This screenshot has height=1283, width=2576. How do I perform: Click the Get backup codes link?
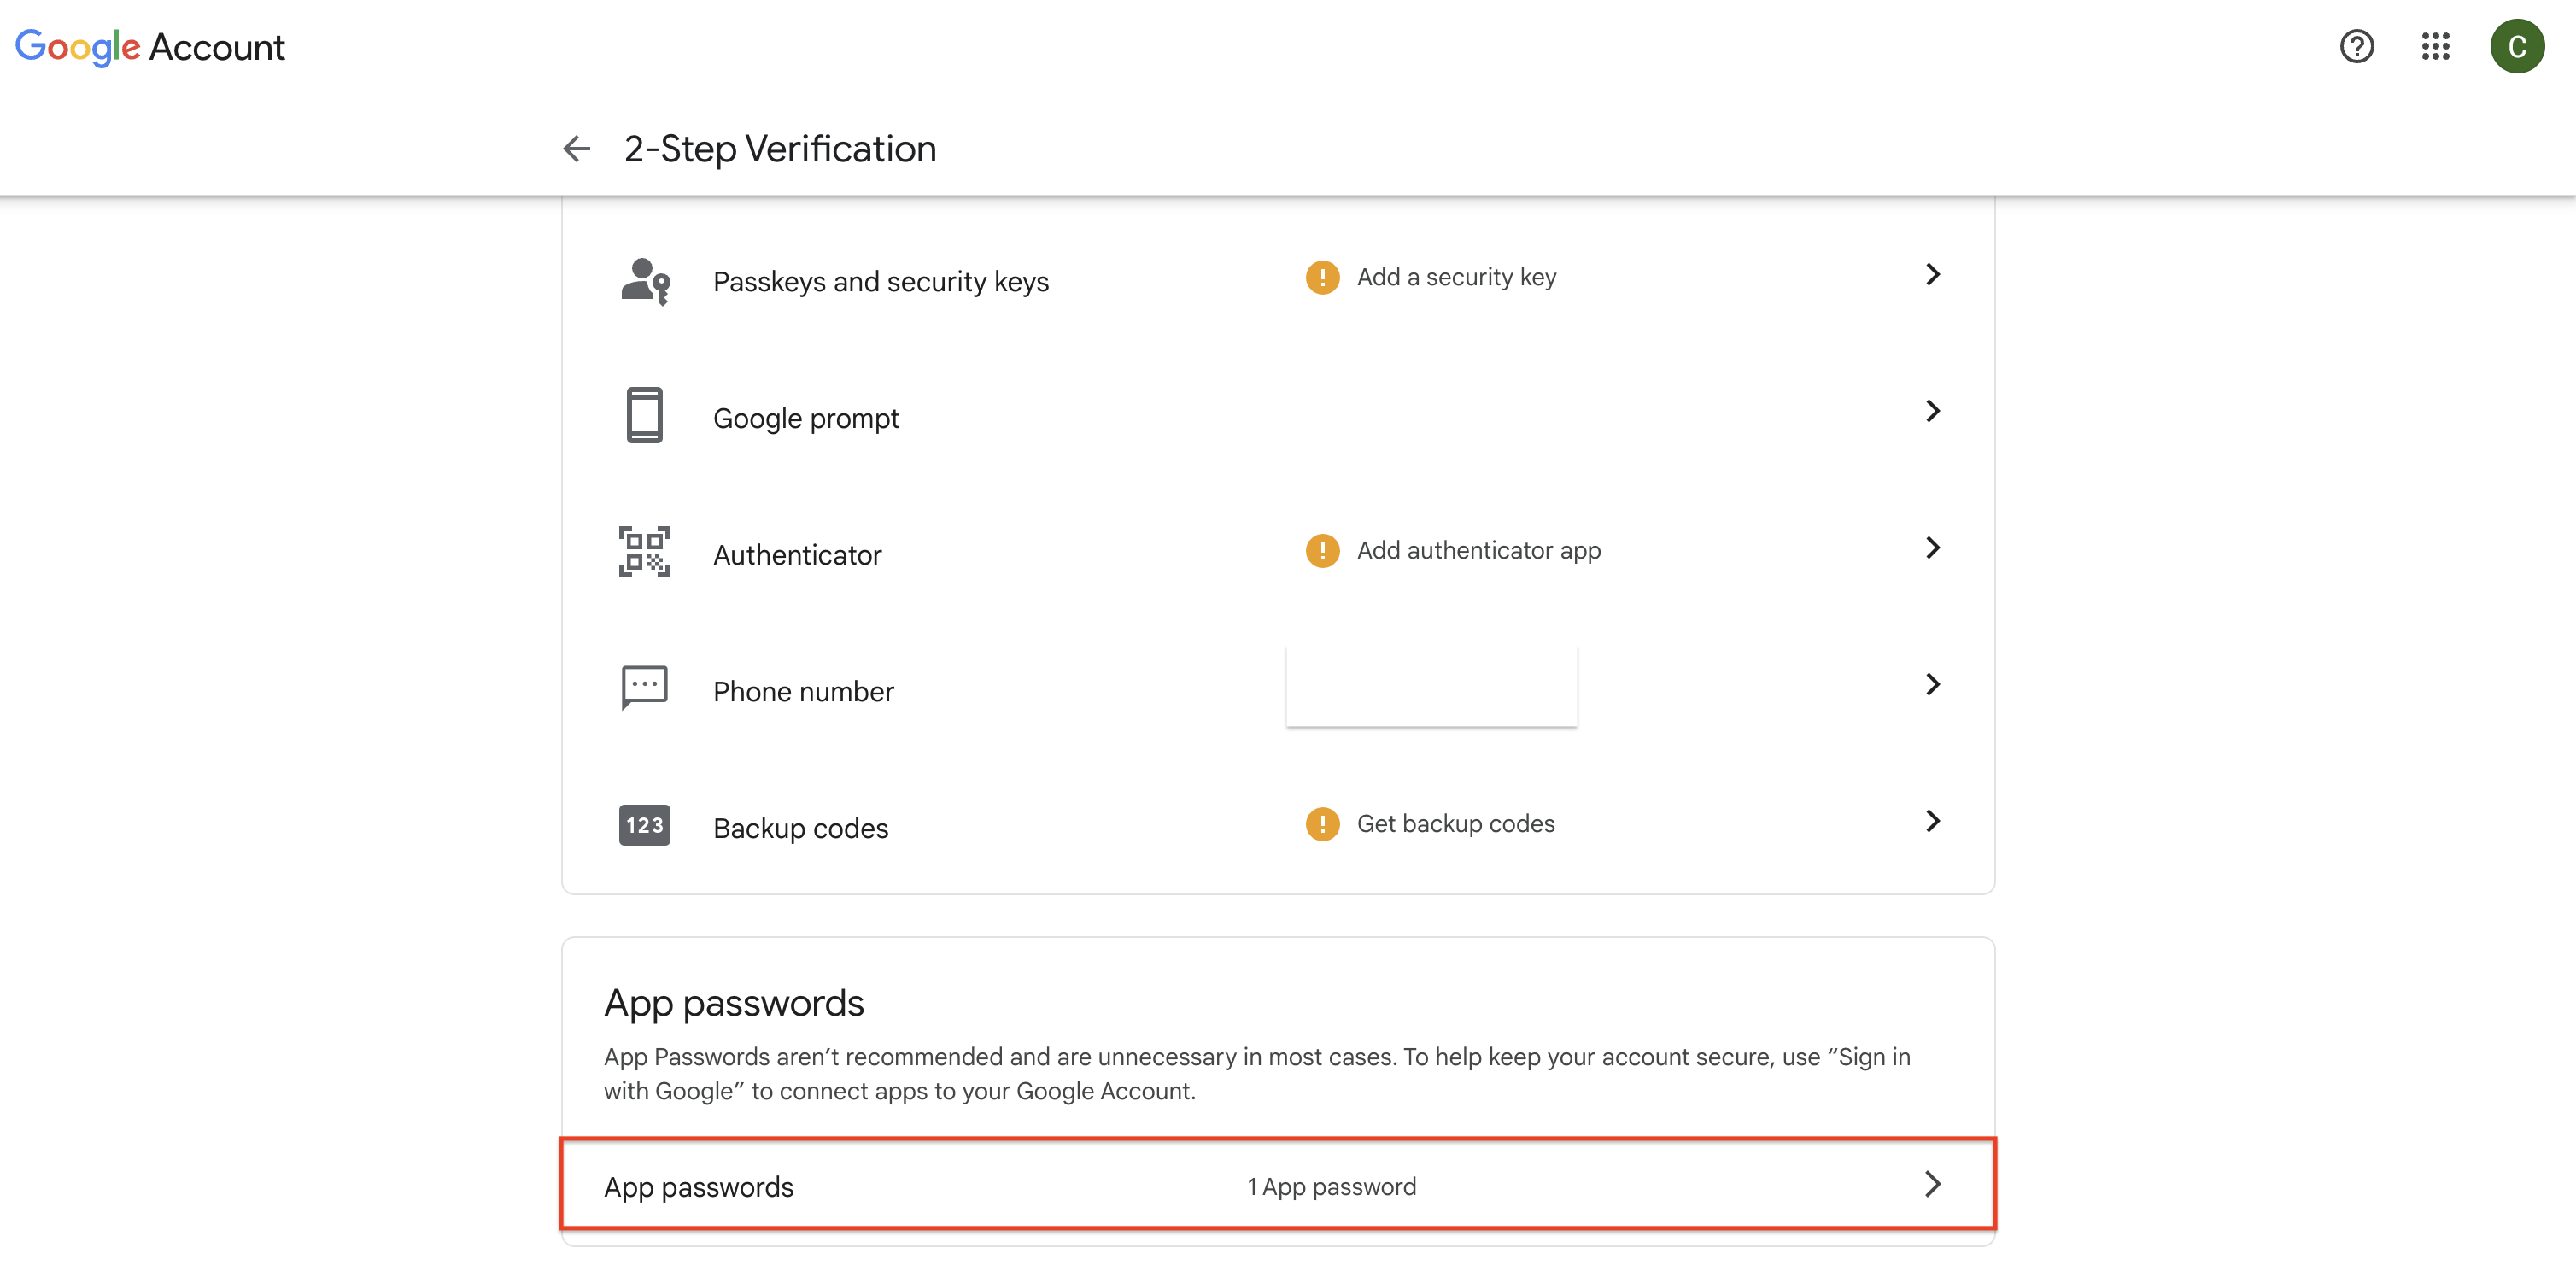[1455, 824]
